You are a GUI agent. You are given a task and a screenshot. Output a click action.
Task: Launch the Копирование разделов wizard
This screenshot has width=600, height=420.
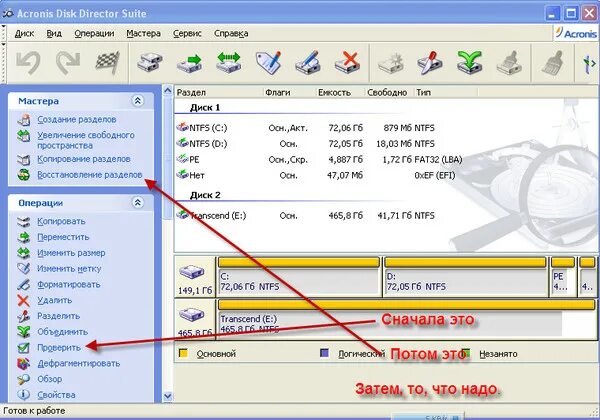point(84,159)
